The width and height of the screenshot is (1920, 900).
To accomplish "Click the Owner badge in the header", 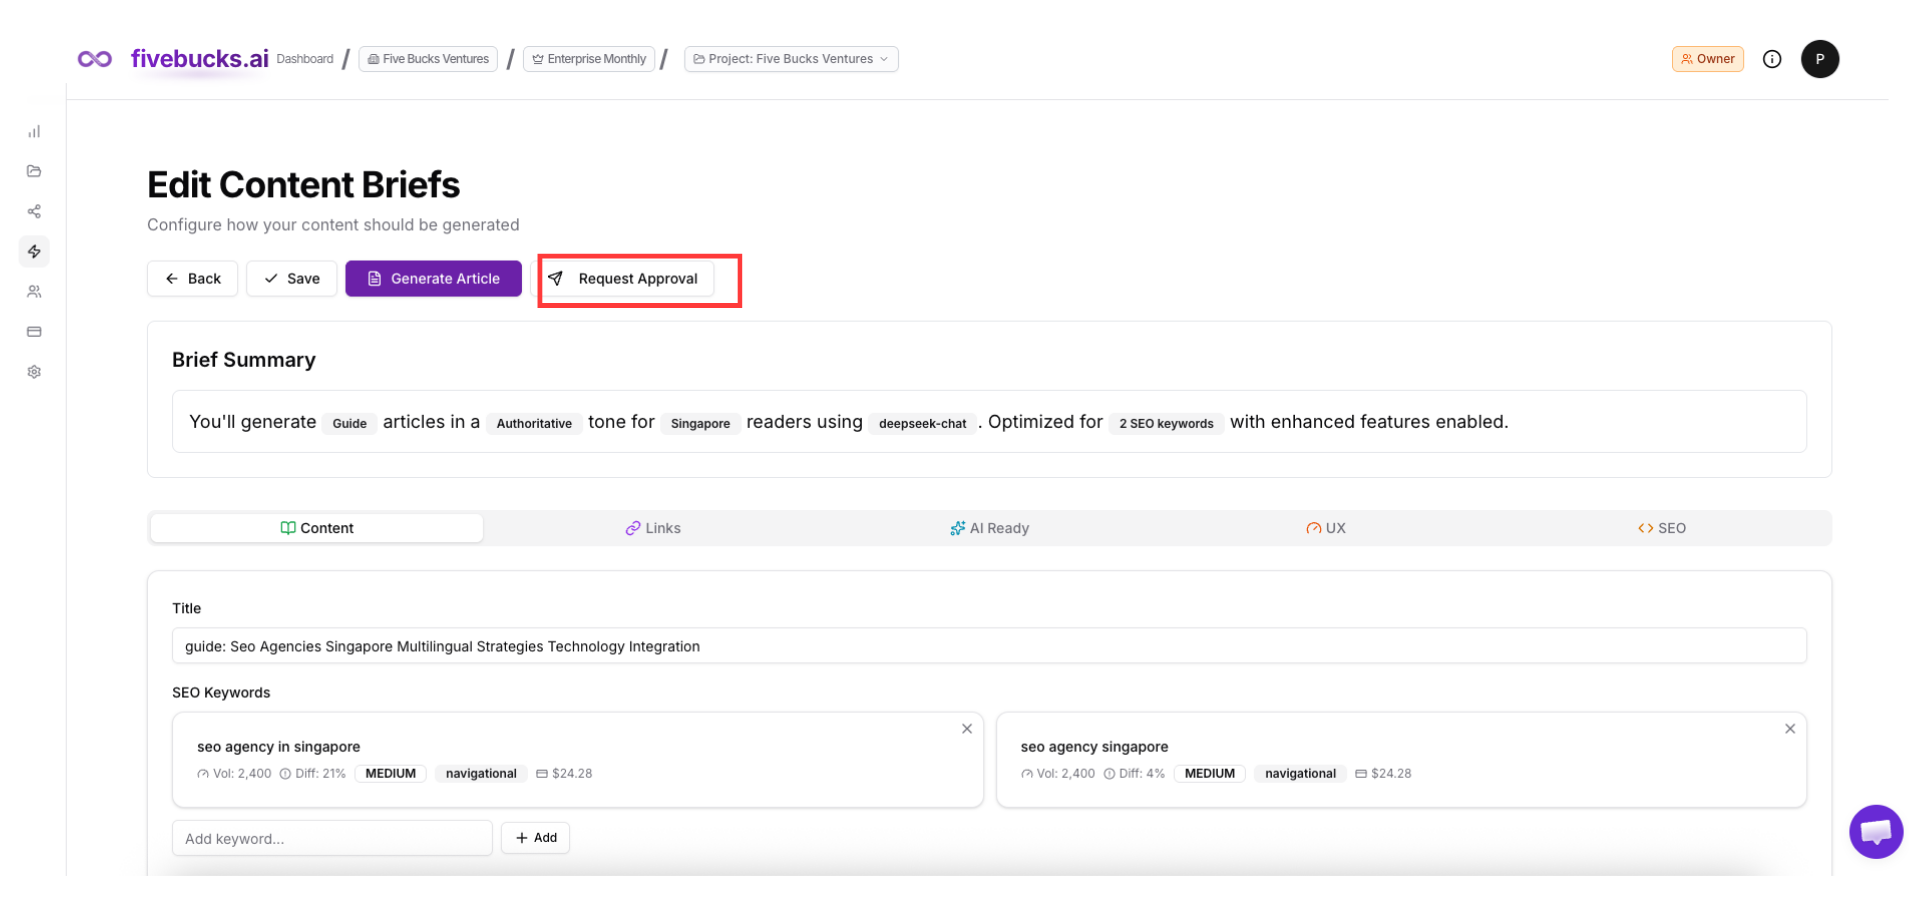I will tap(1707, 59).
